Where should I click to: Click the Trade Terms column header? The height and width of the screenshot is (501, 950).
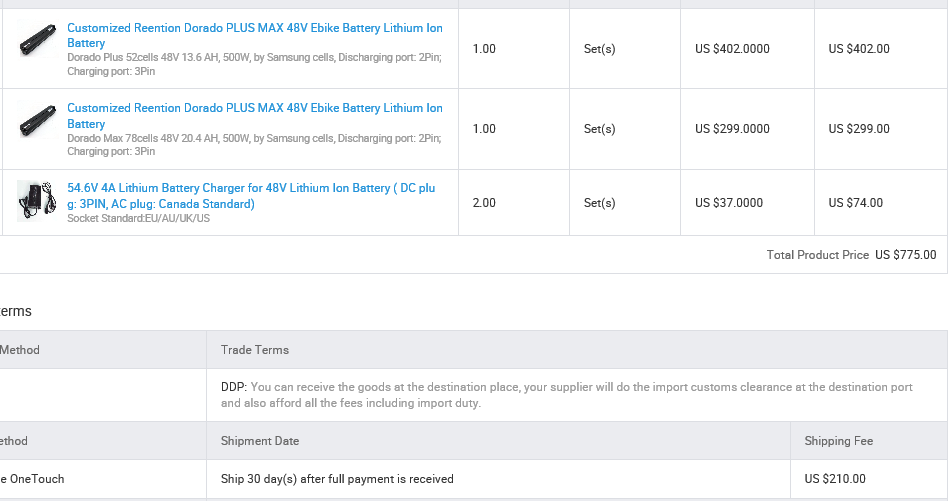click(255, 350)
